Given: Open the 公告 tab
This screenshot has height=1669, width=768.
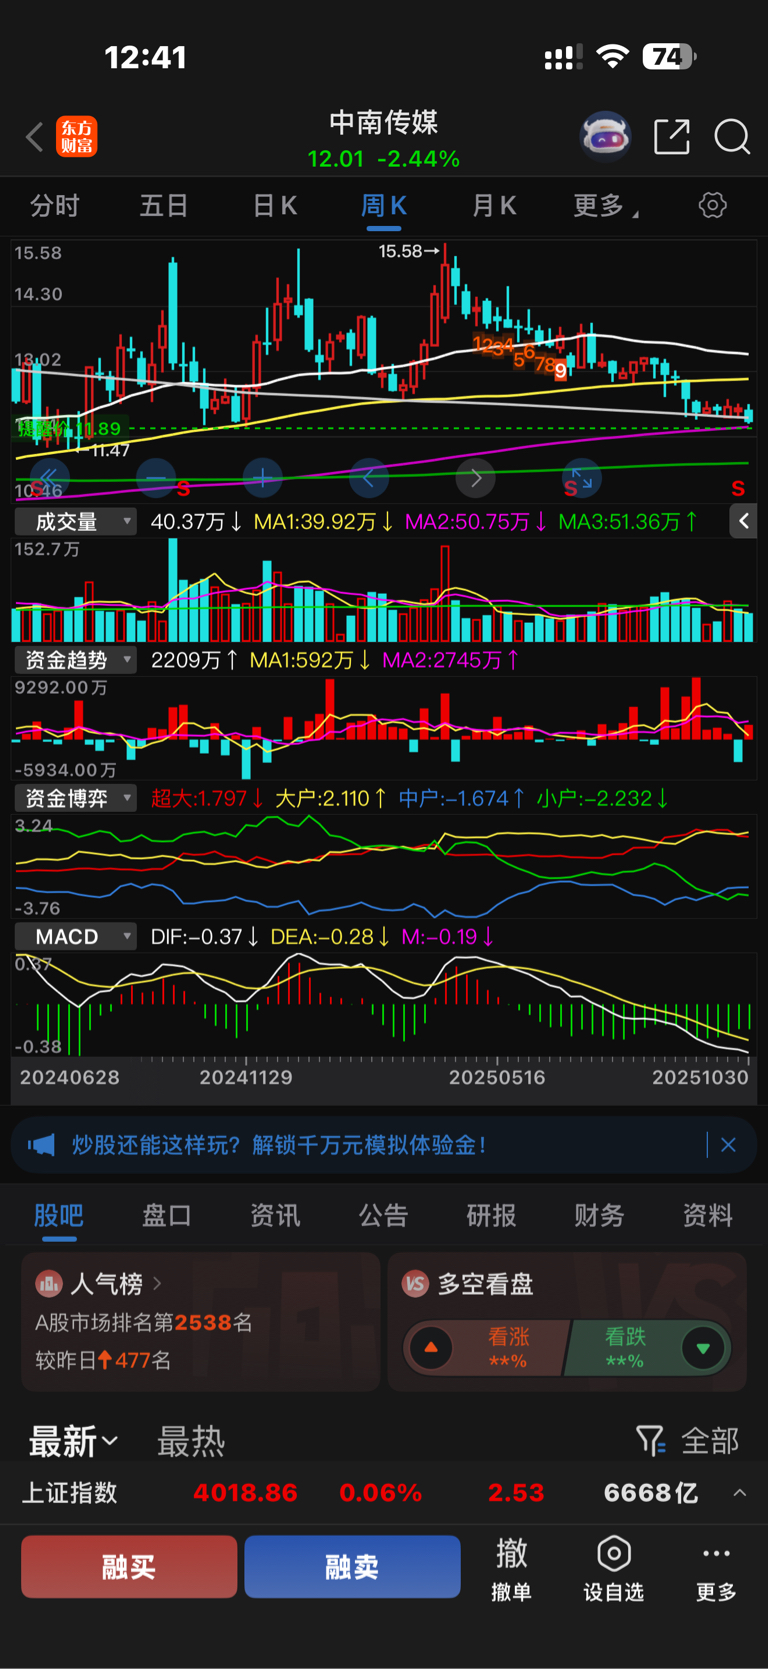Looking at the screenshot, I should pos(383,1216).
